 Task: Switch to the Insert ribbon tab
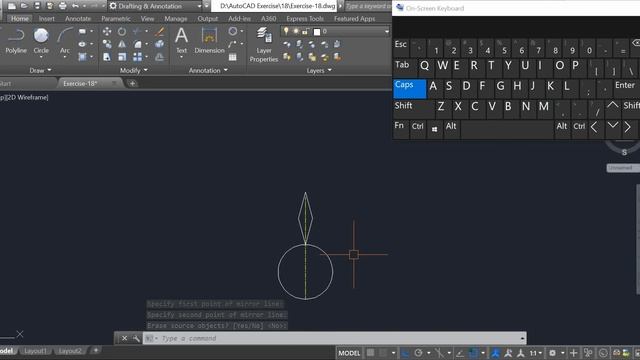[x=47, y=18]
